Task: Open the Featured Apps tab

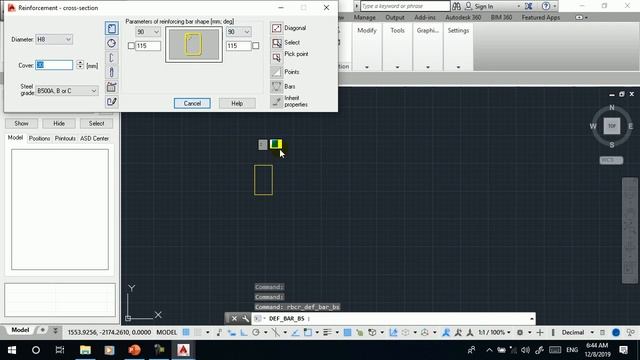Action: pyautogui.click(x=540, y=18)
